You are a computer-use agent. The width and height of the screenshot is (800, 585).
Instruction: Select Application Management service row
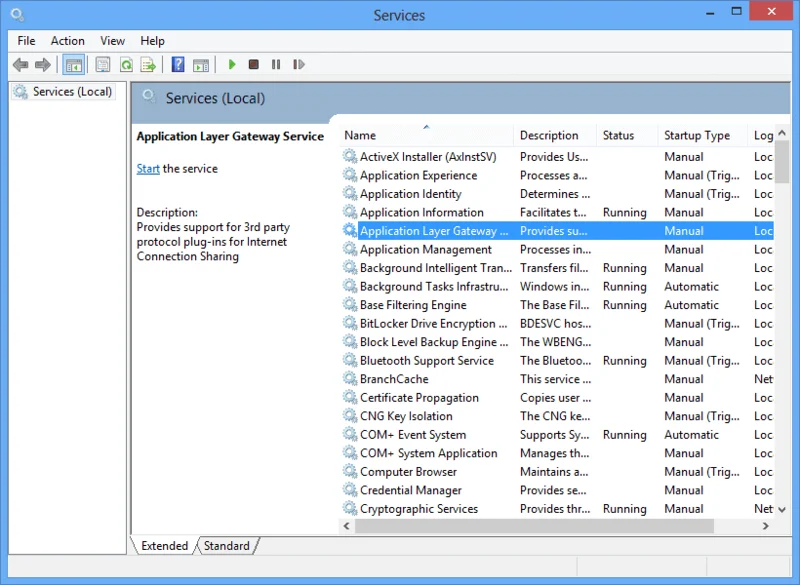point(557,249)
